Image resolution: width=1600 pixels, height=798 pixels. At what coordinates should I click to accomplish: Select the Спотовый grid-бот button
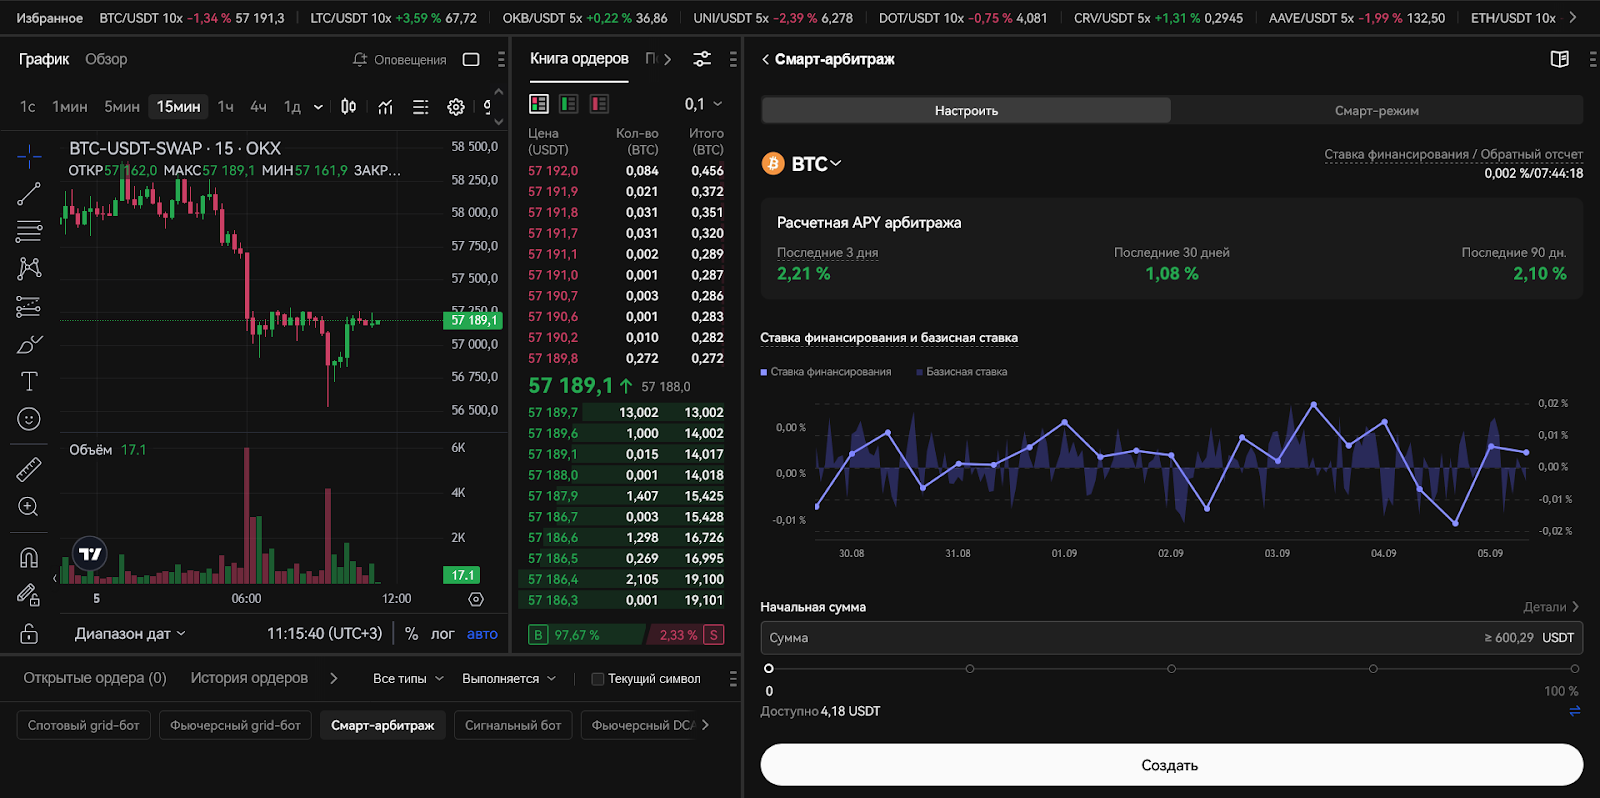click(x=84, y=725)
